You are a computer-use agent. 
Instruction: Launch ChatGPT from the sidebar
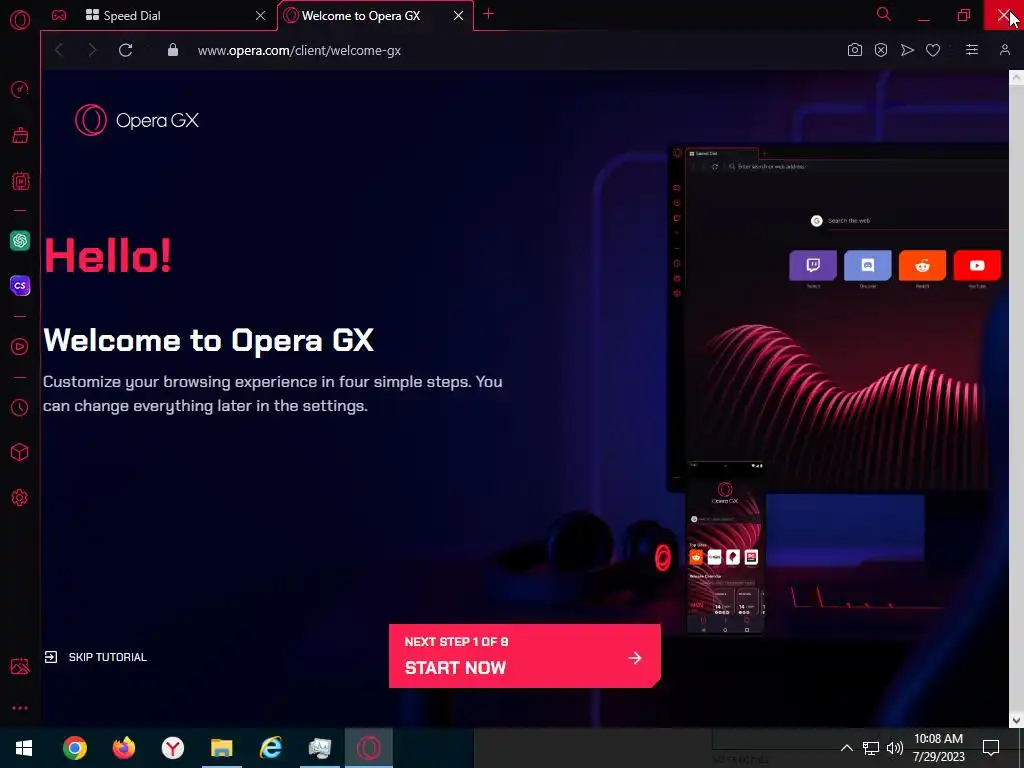20,240
